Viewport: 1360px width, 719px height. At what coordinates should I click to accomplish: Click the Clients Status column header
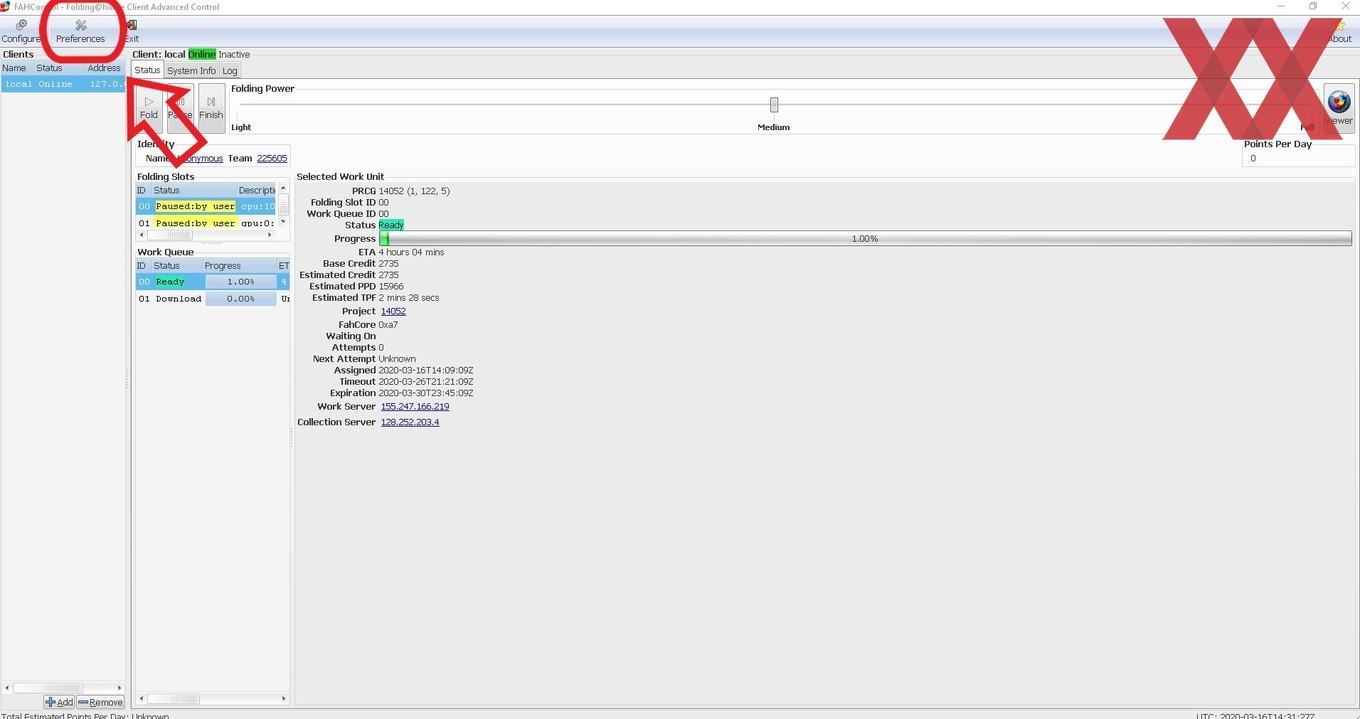[59, 68]
